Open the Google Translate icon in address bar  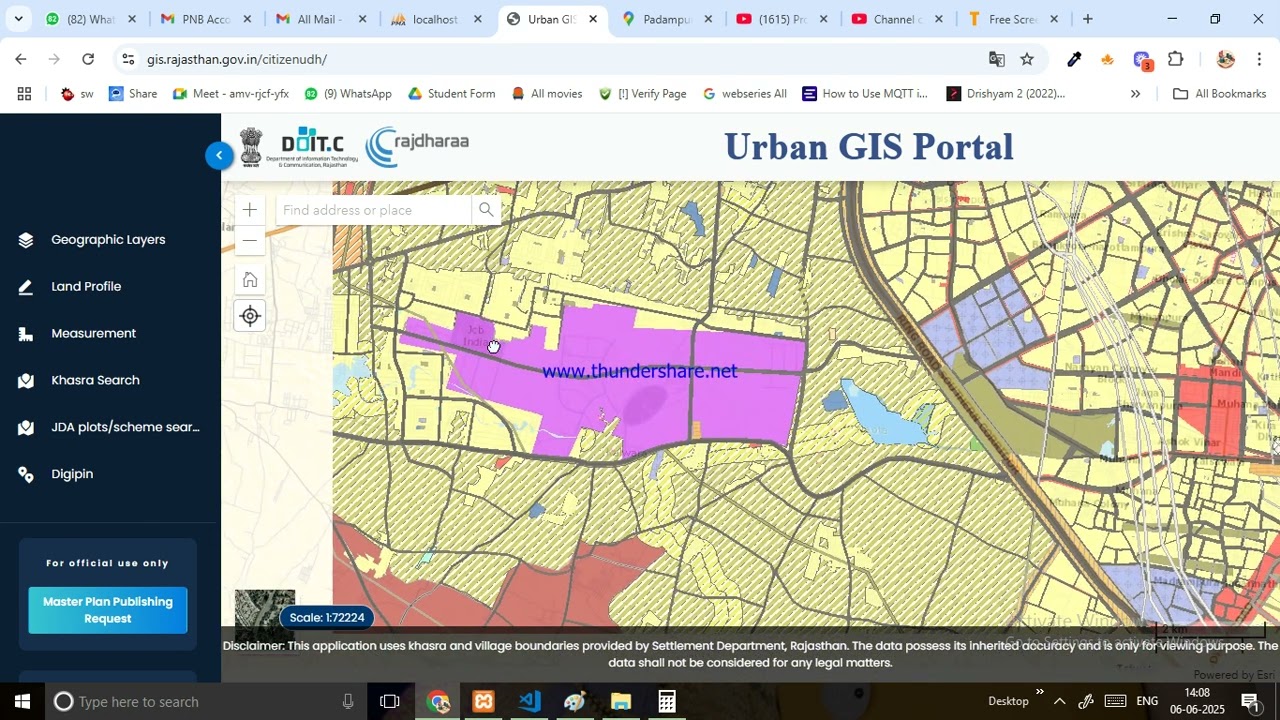[997, 60]
